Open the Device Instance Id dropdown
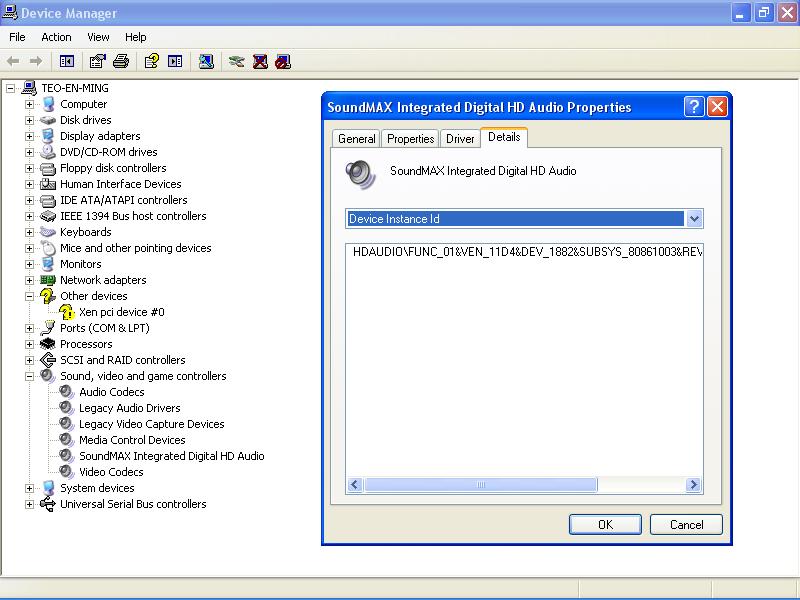 pos(694,219)
